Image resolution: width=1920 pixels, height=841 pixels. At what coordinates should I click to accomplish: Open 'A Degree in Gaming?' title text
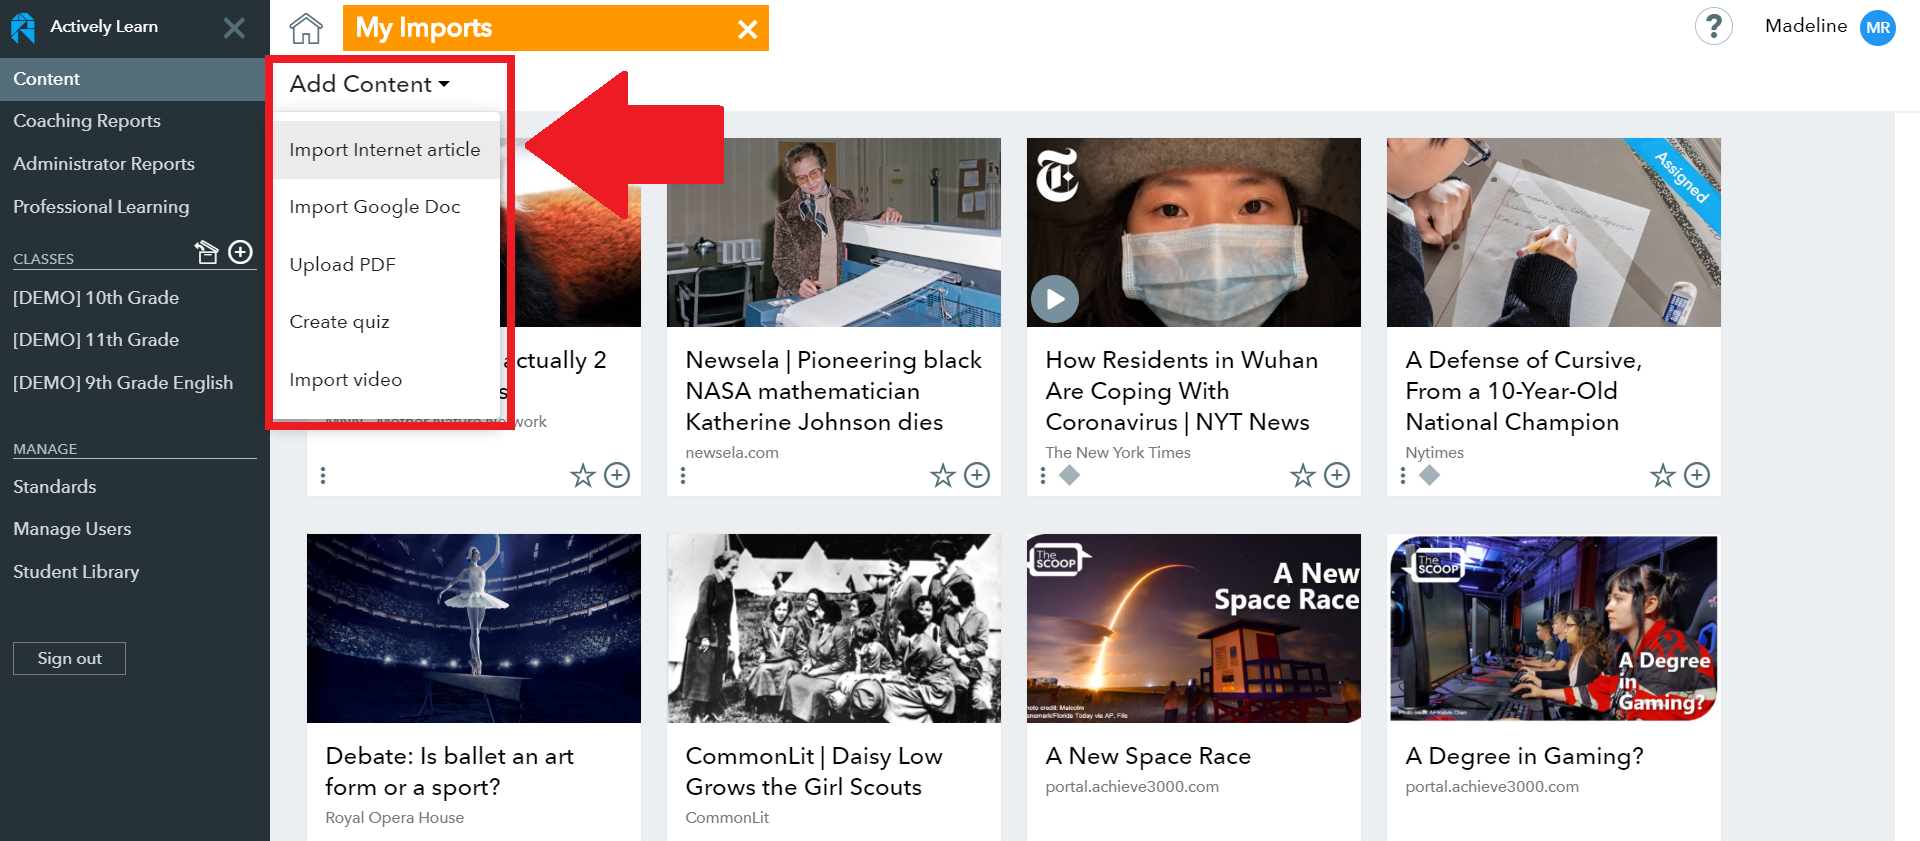pyautogui.click(x=1524, y=756)
